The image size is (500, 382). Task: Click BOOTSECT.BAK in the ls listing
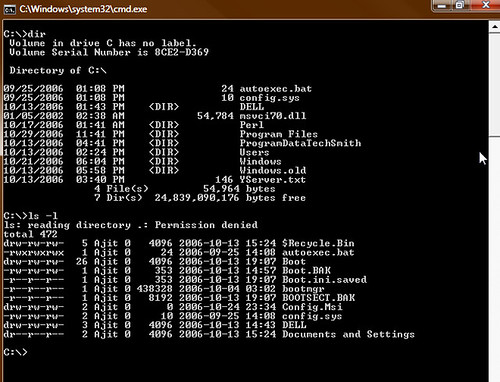tap(318, 298)
